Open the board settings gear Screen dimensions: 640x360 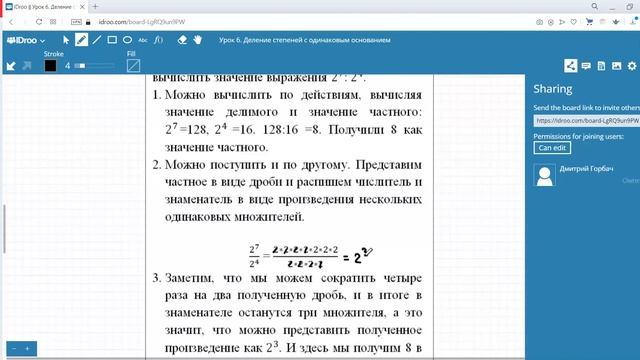point(632,66)
